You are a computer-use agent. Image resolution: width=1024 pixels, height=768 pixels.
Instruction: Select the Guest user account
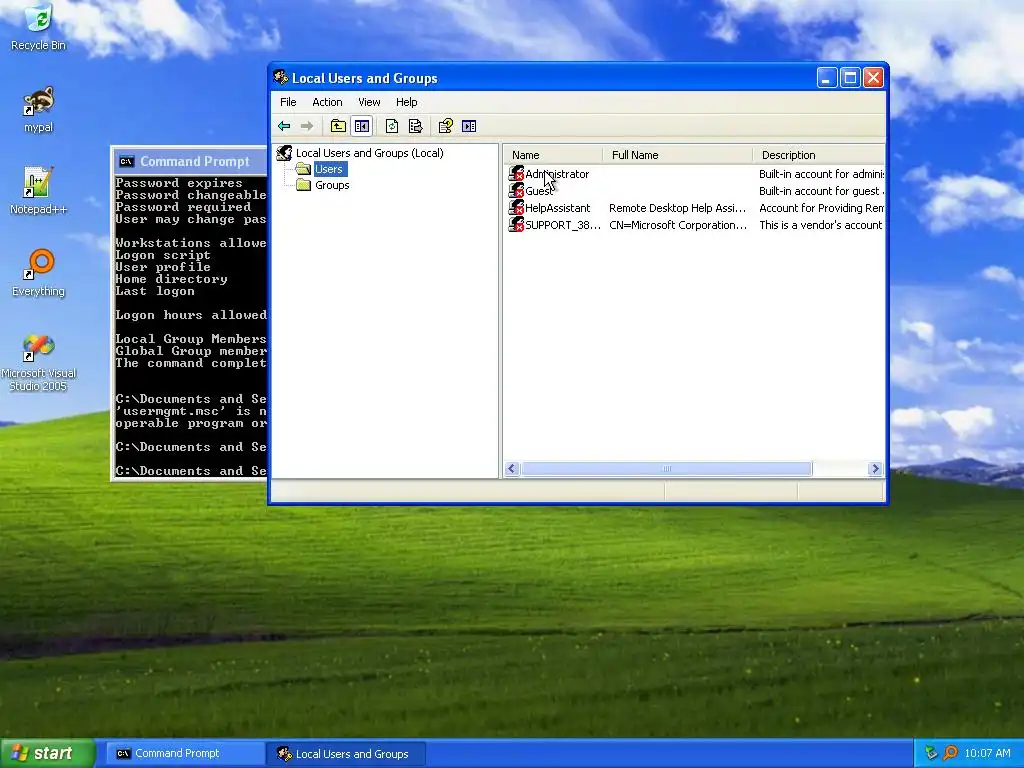tap(539, 191)
